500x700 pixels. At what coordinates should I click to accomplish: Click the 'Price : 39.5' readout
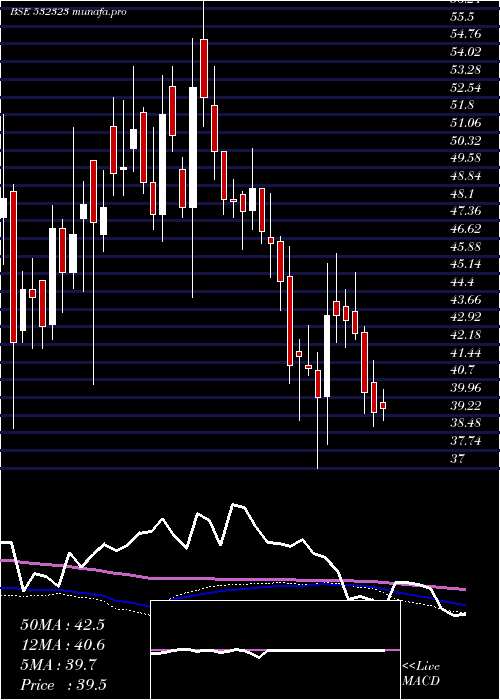point(63,685)
